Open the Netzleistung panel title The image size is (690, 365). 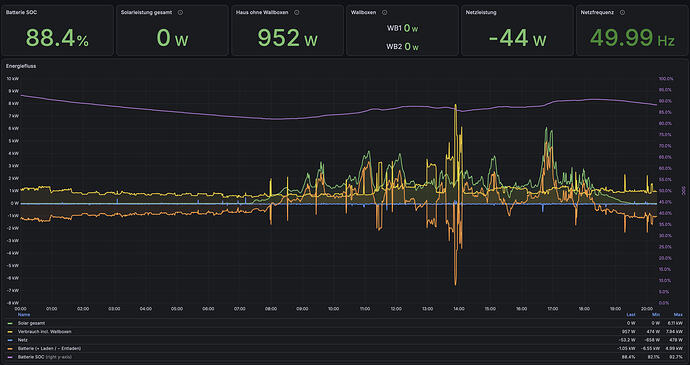tap(481, 13)
